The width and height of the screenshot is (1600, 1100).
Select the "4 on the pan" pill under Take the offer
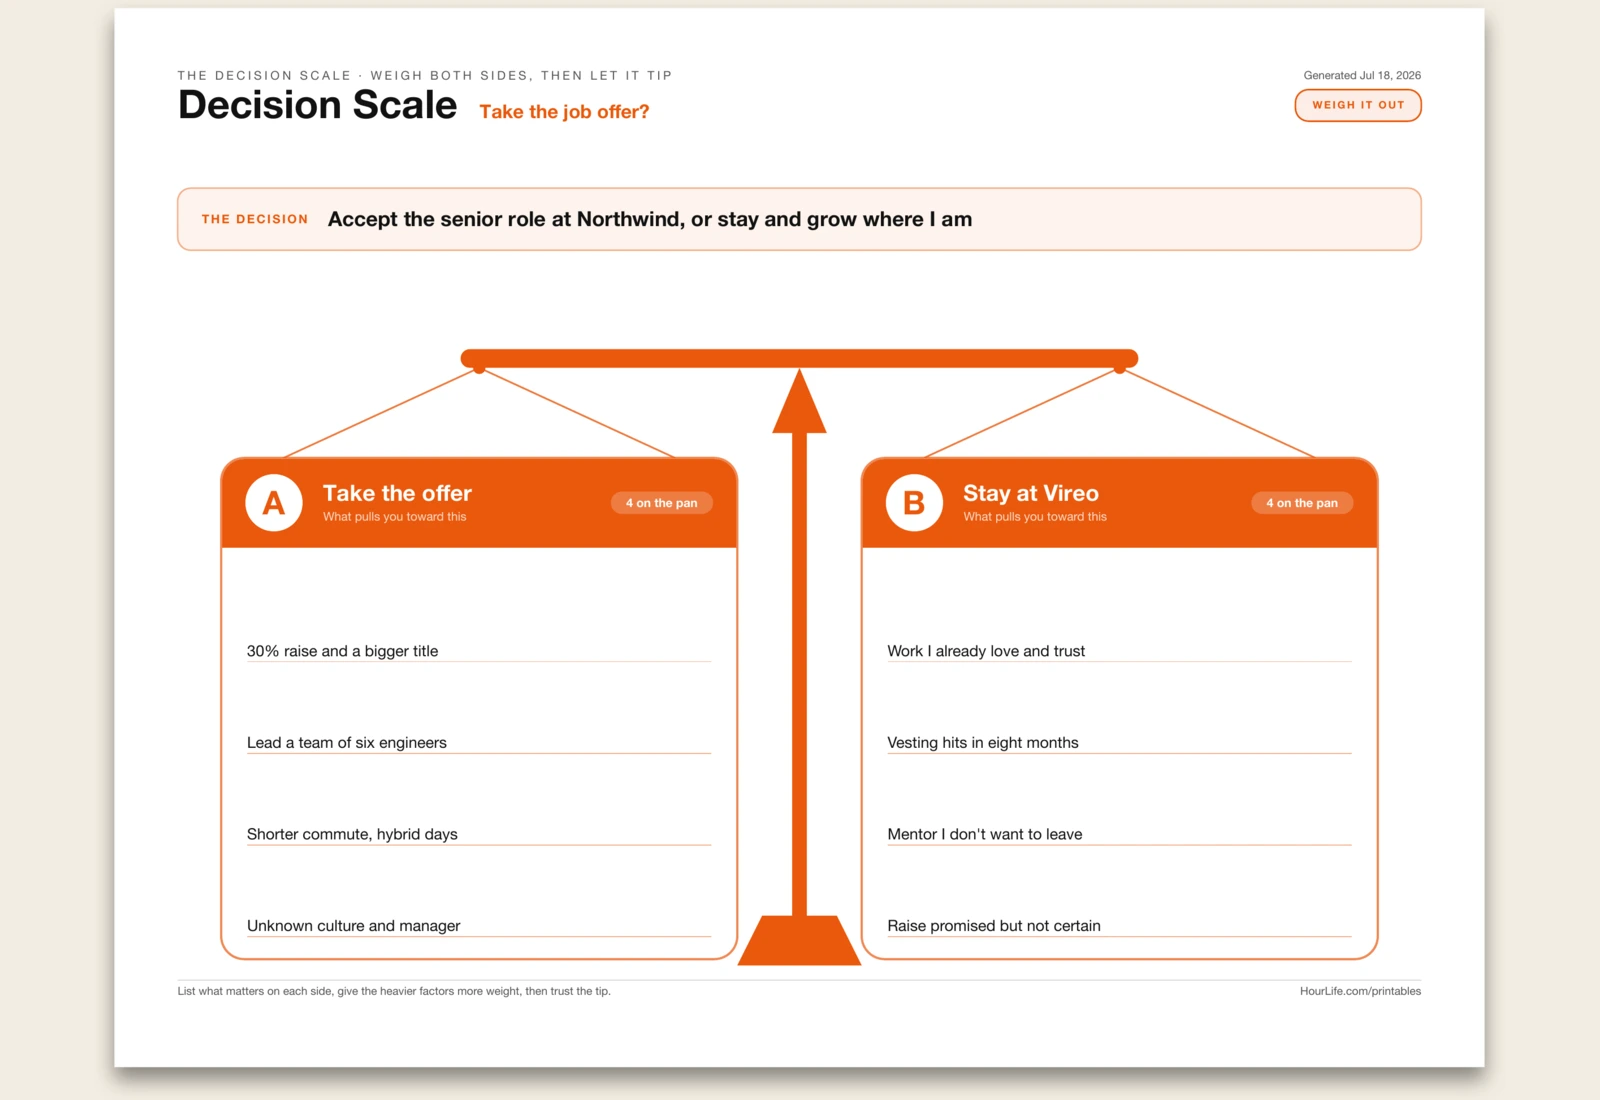pos(662,503)
